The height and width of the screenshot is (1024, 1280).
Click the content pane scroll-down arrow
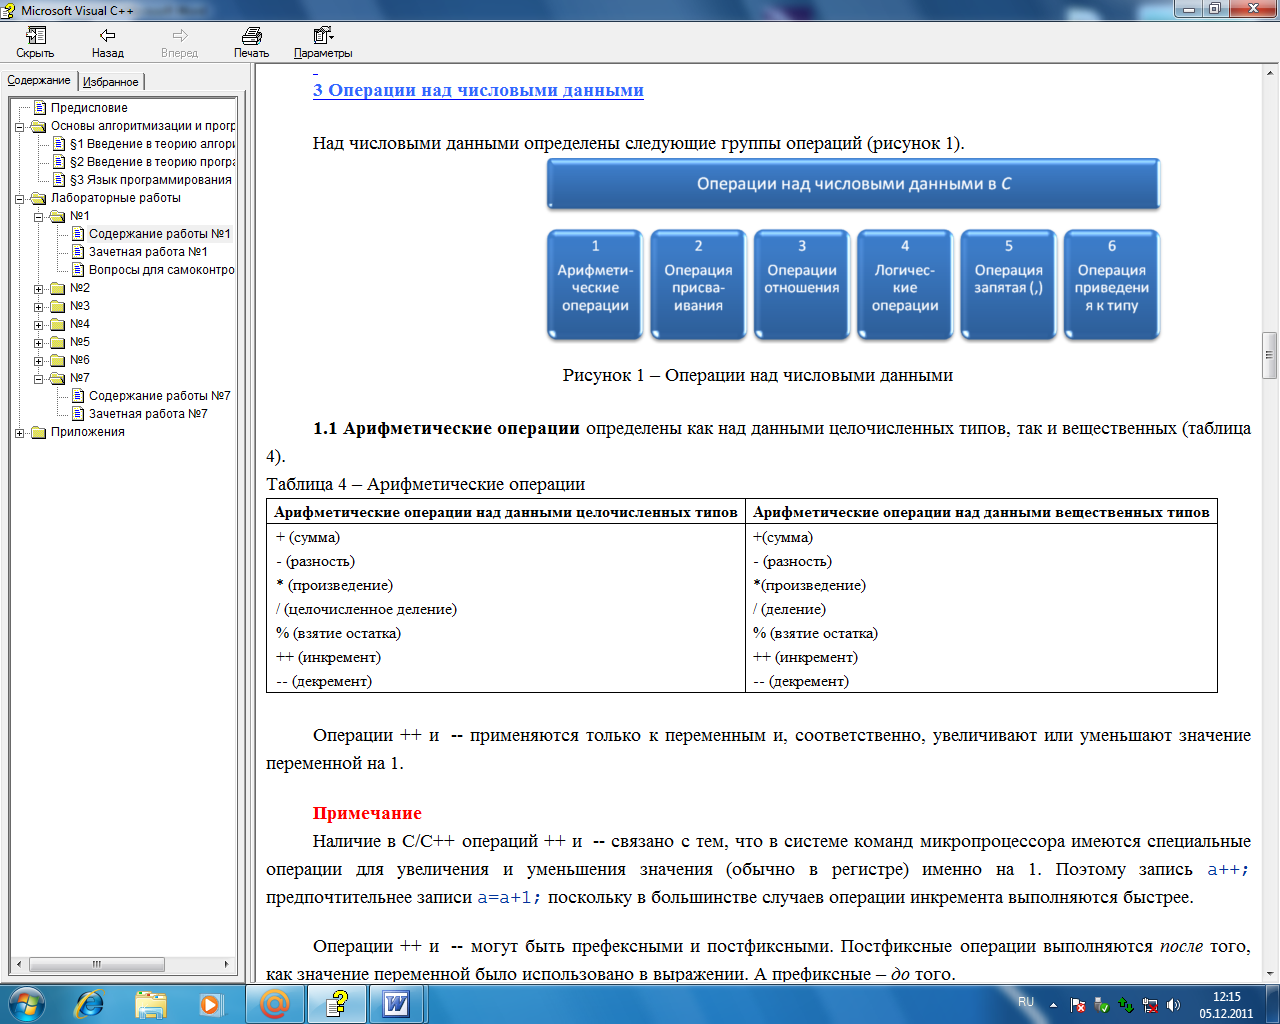tap(1270, 973)
